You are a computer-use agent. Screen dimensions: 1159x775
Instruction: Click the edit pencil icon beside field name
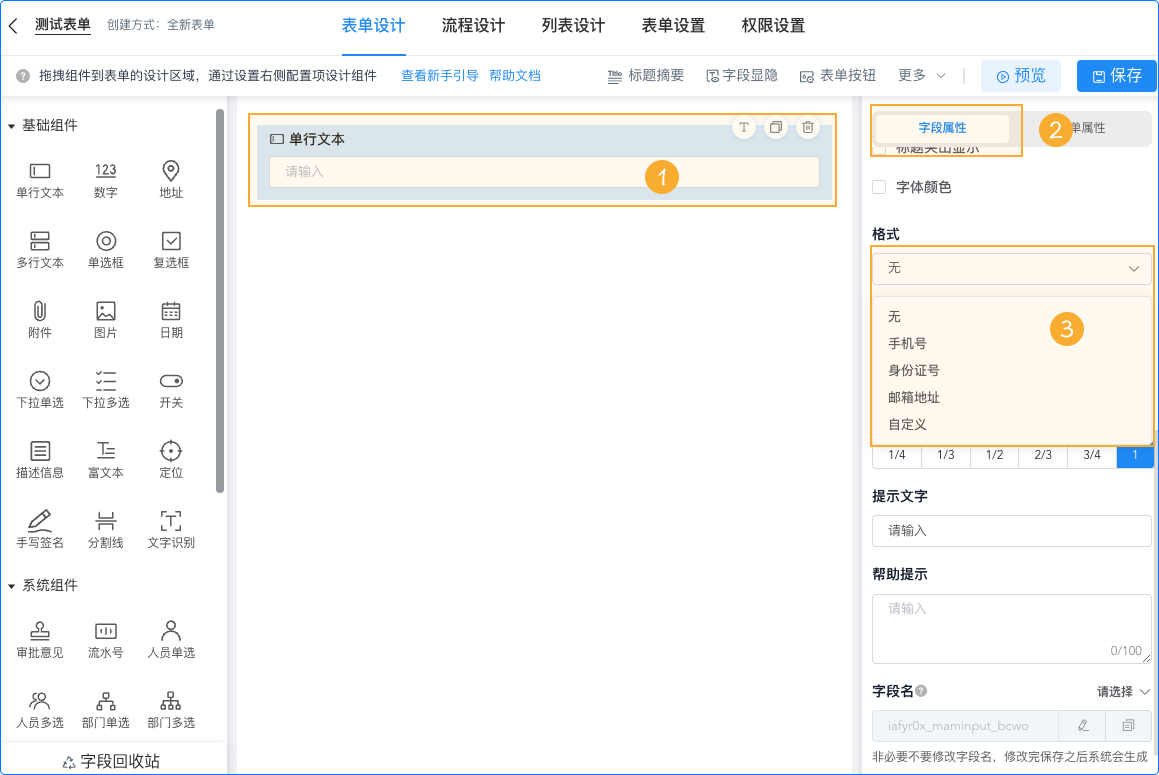1083,725
